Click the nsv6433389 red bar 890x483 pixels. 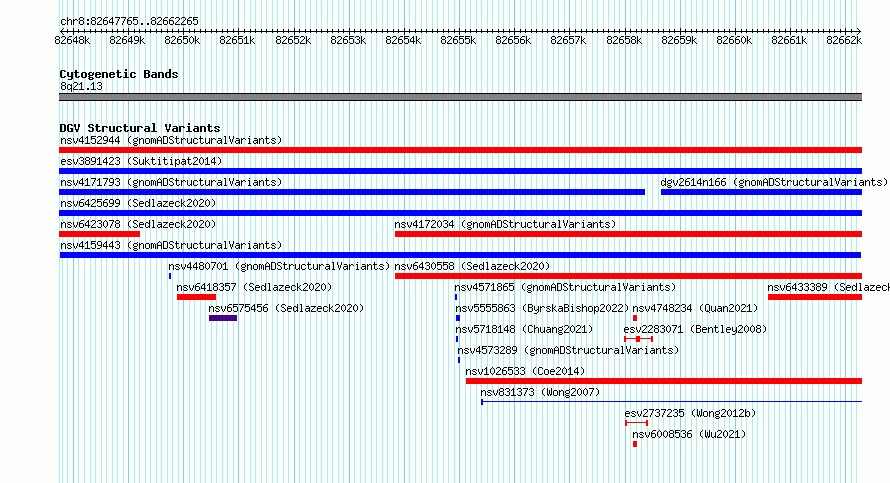pos(815,297)
